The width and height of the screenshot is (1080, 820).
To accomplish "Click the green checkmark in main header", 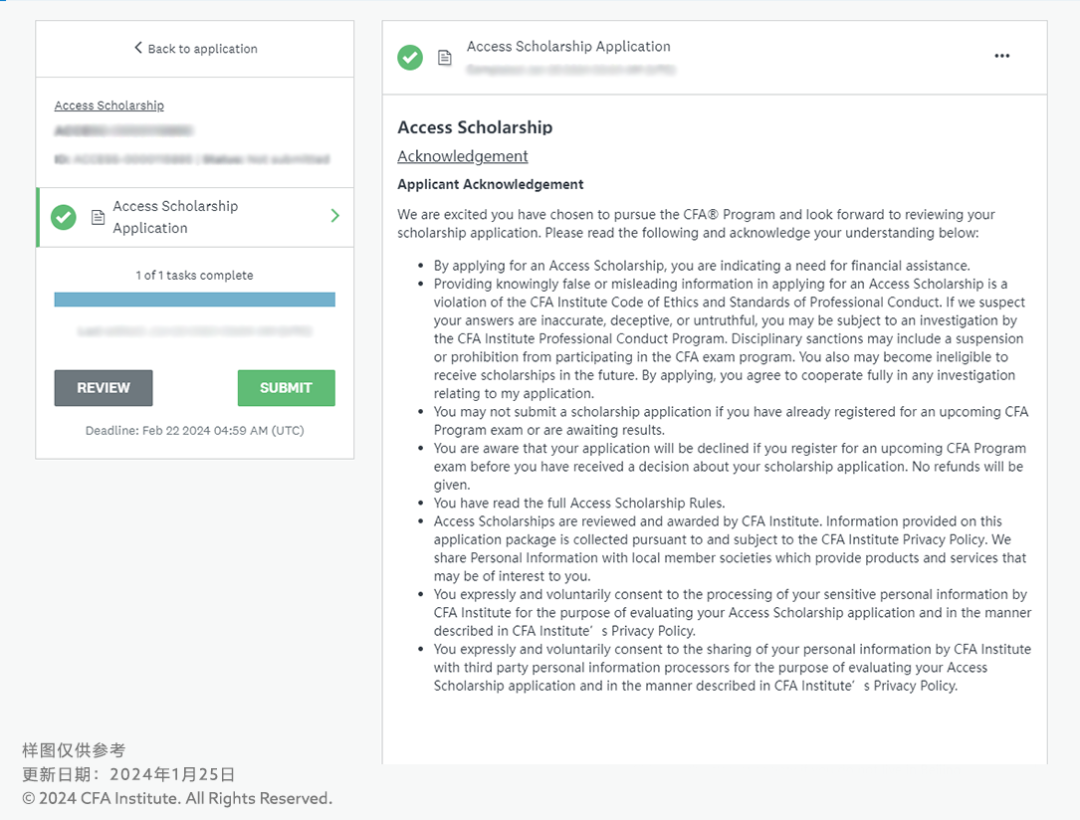I will point(410,57).
